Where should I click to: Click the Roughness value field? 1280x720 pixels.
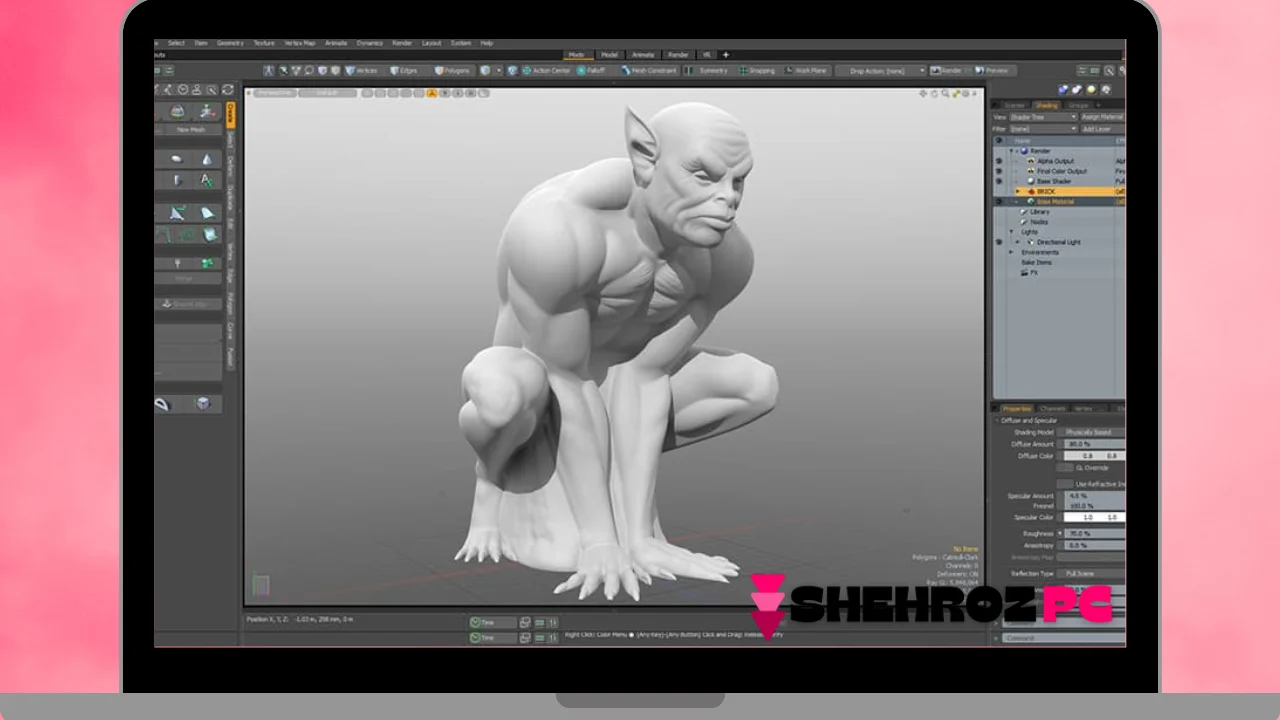(1094, 534)
